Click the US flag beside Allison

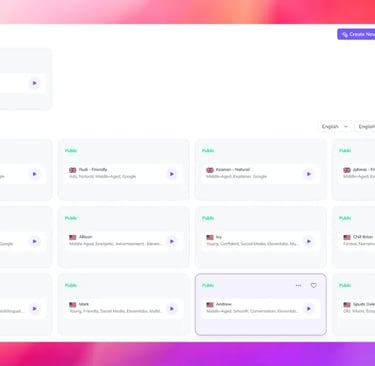(73, 237)
